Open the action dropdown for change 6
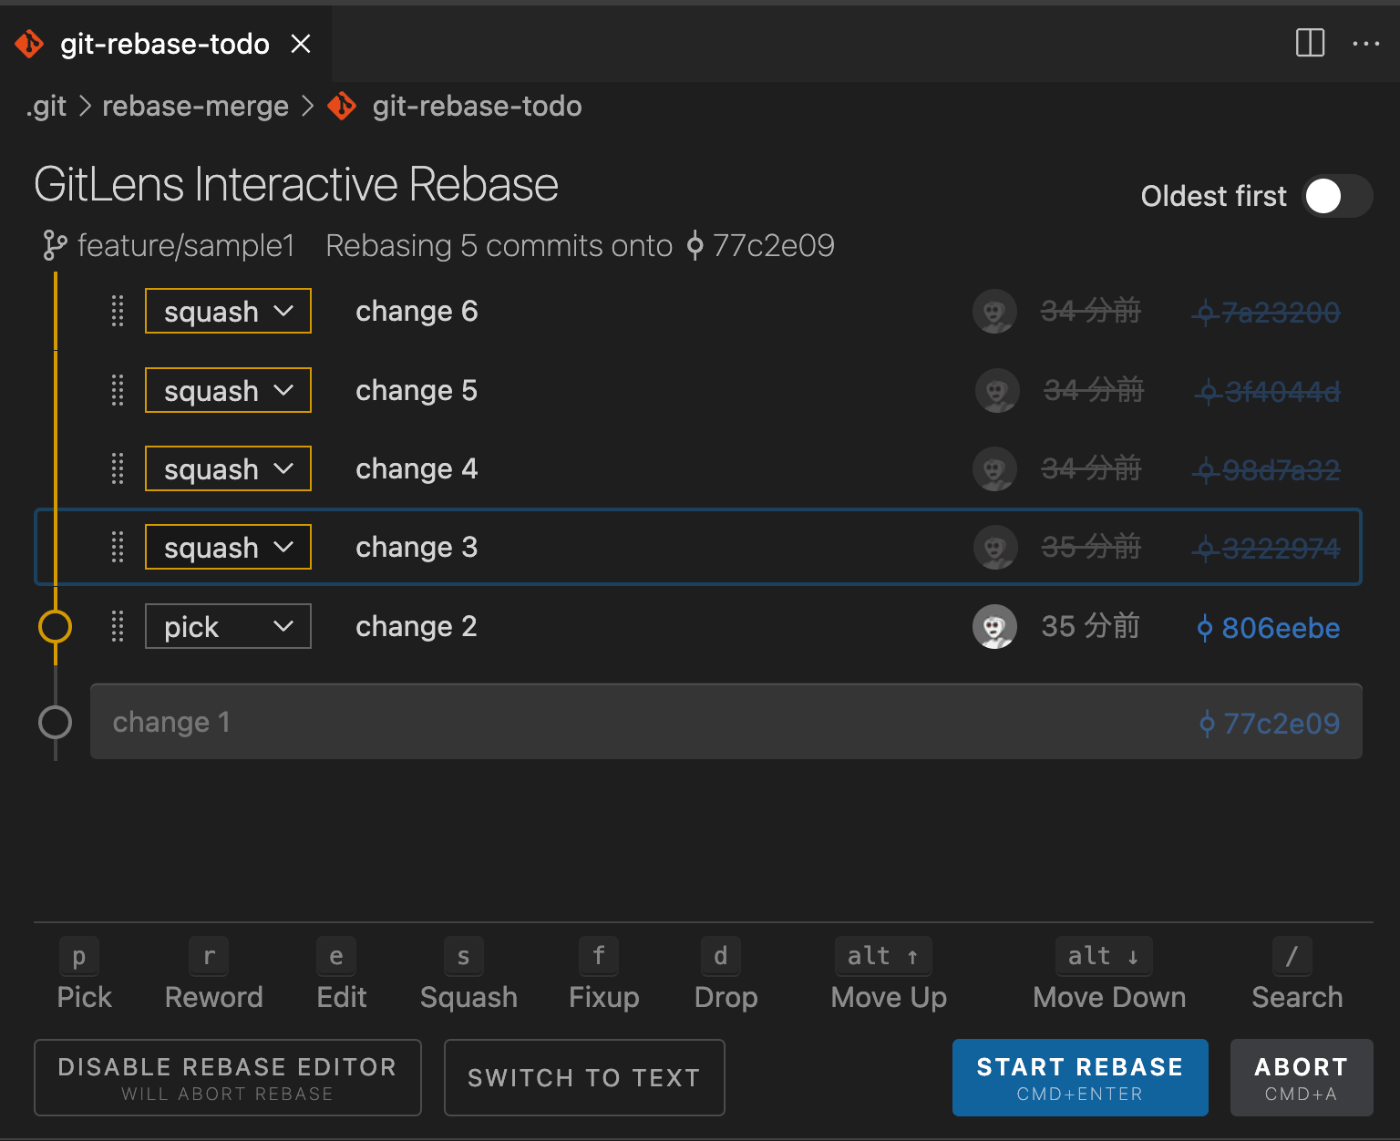 pos(228,311)
